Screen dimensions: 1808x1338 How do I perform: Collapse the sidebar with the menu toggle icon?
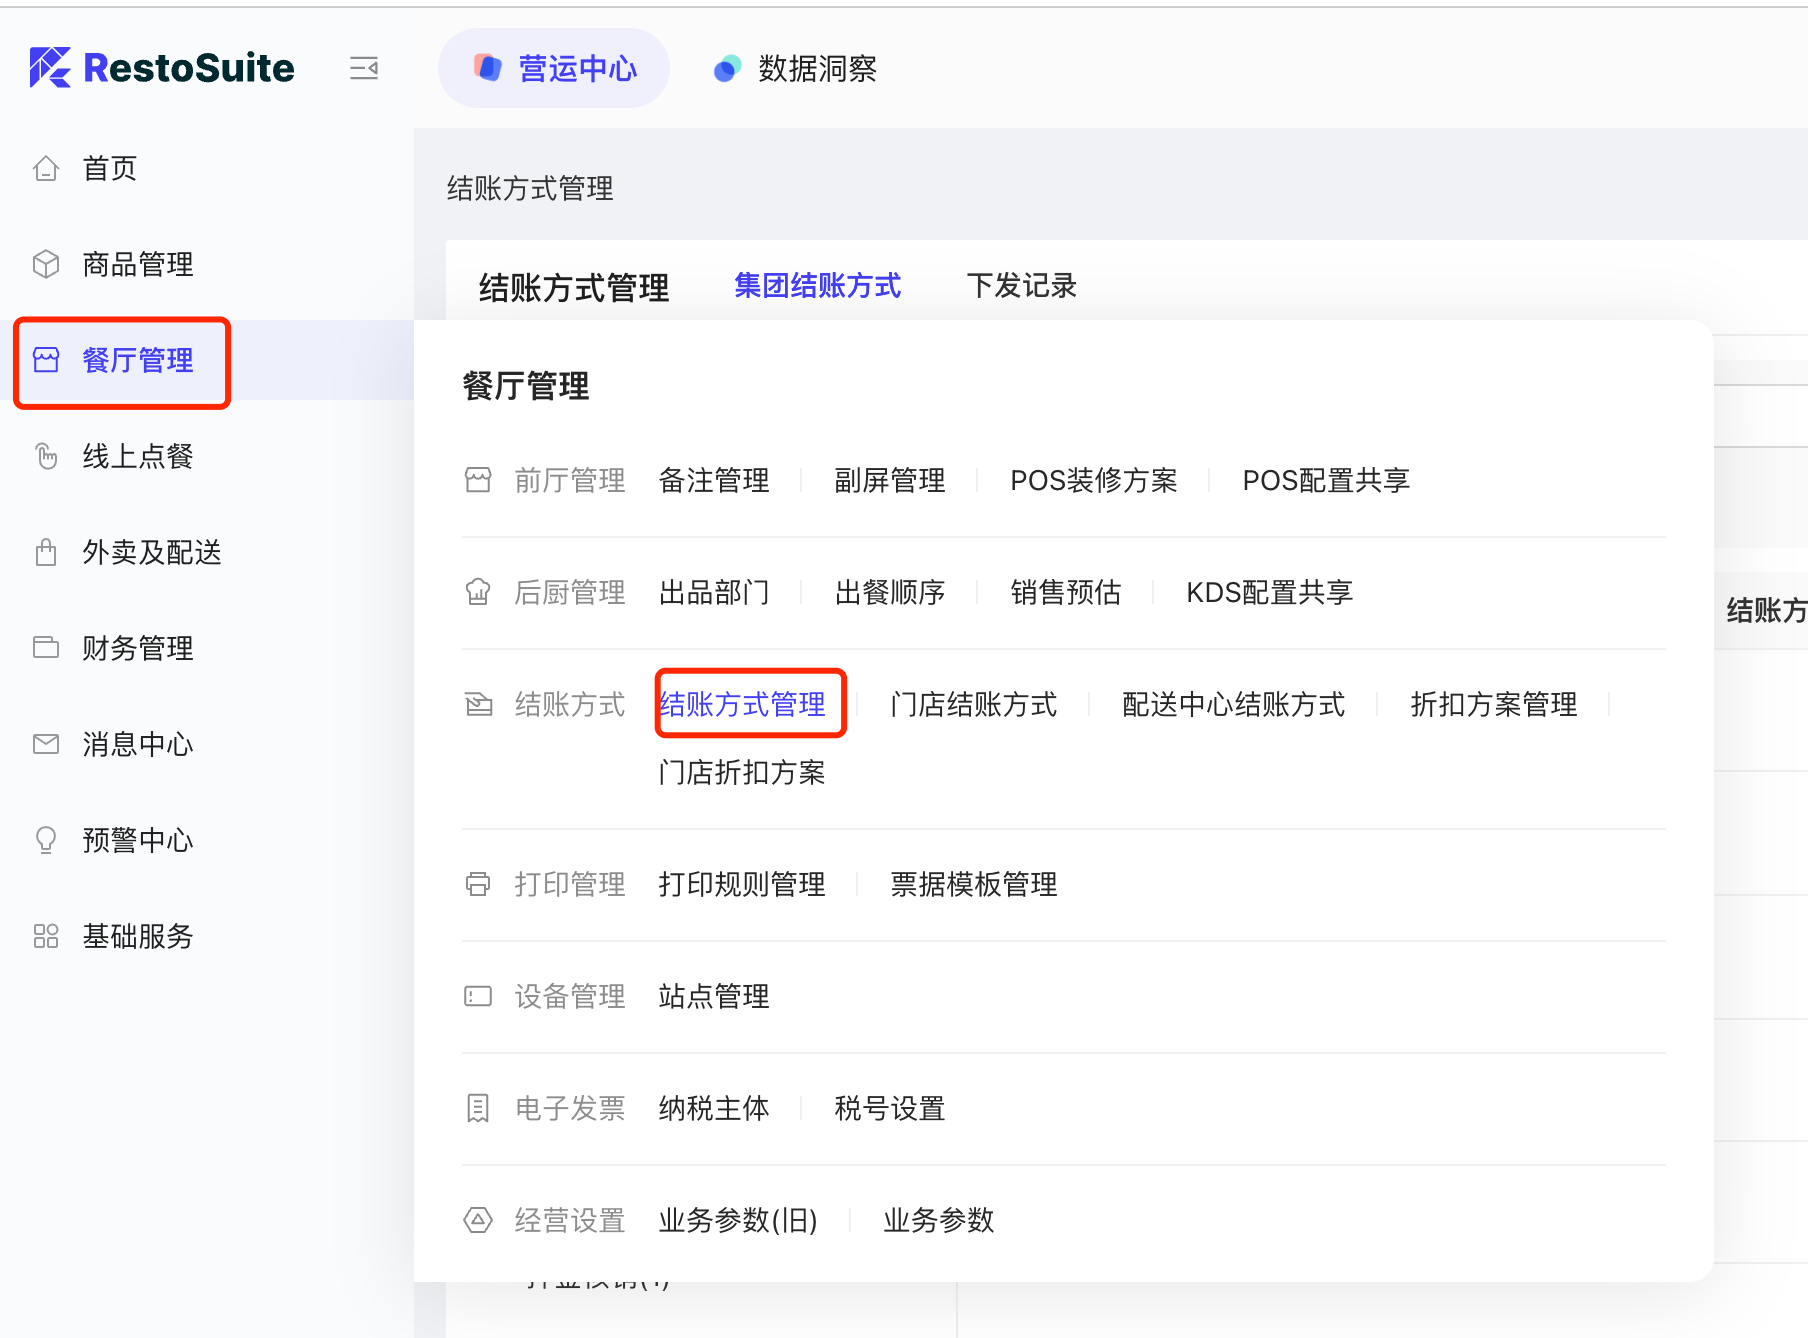click(364, 68)
